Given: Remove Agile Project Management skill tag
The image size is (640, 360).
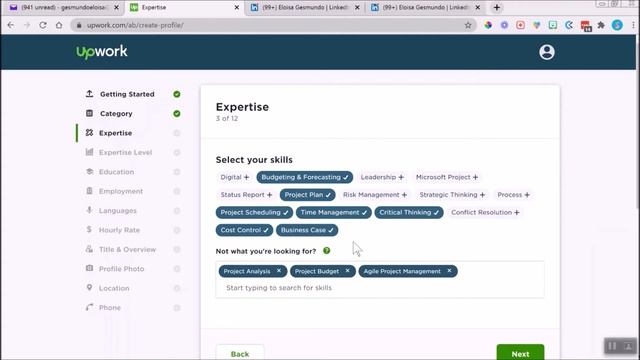Looking at the screenshot, I should (x=449, y=271).
